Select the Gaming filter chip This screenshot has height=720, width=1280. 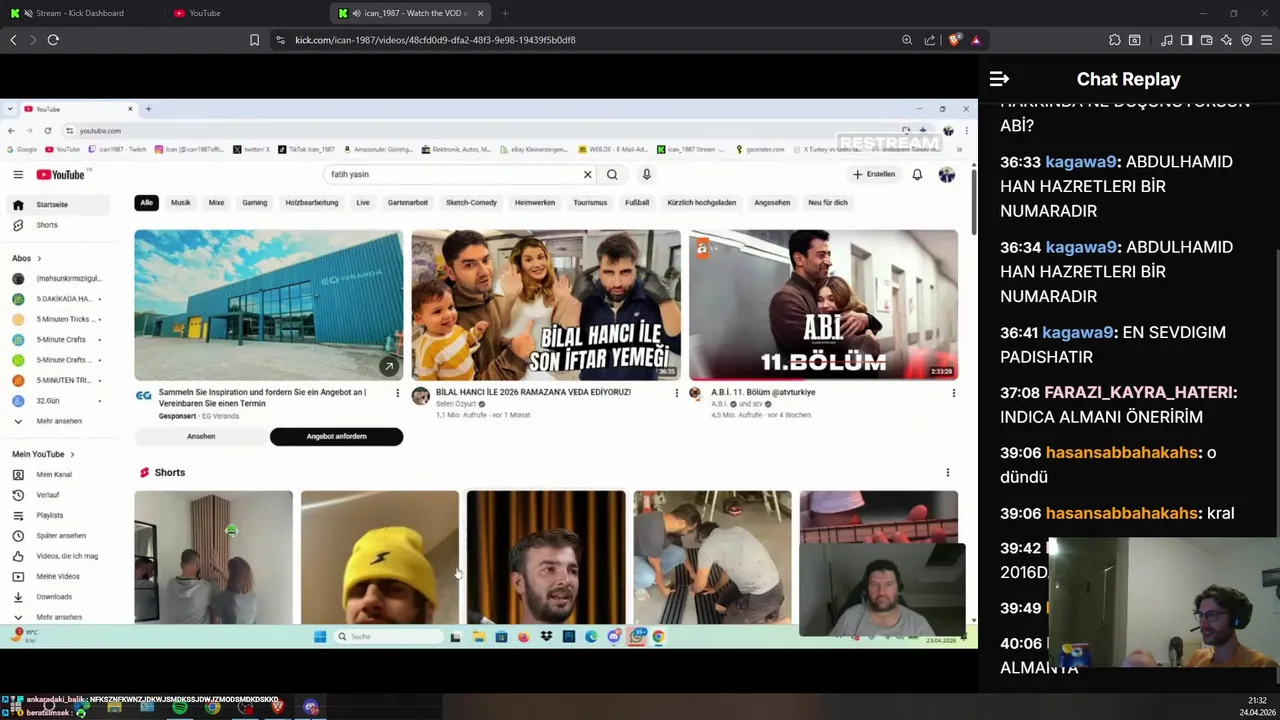click(255, 202)
